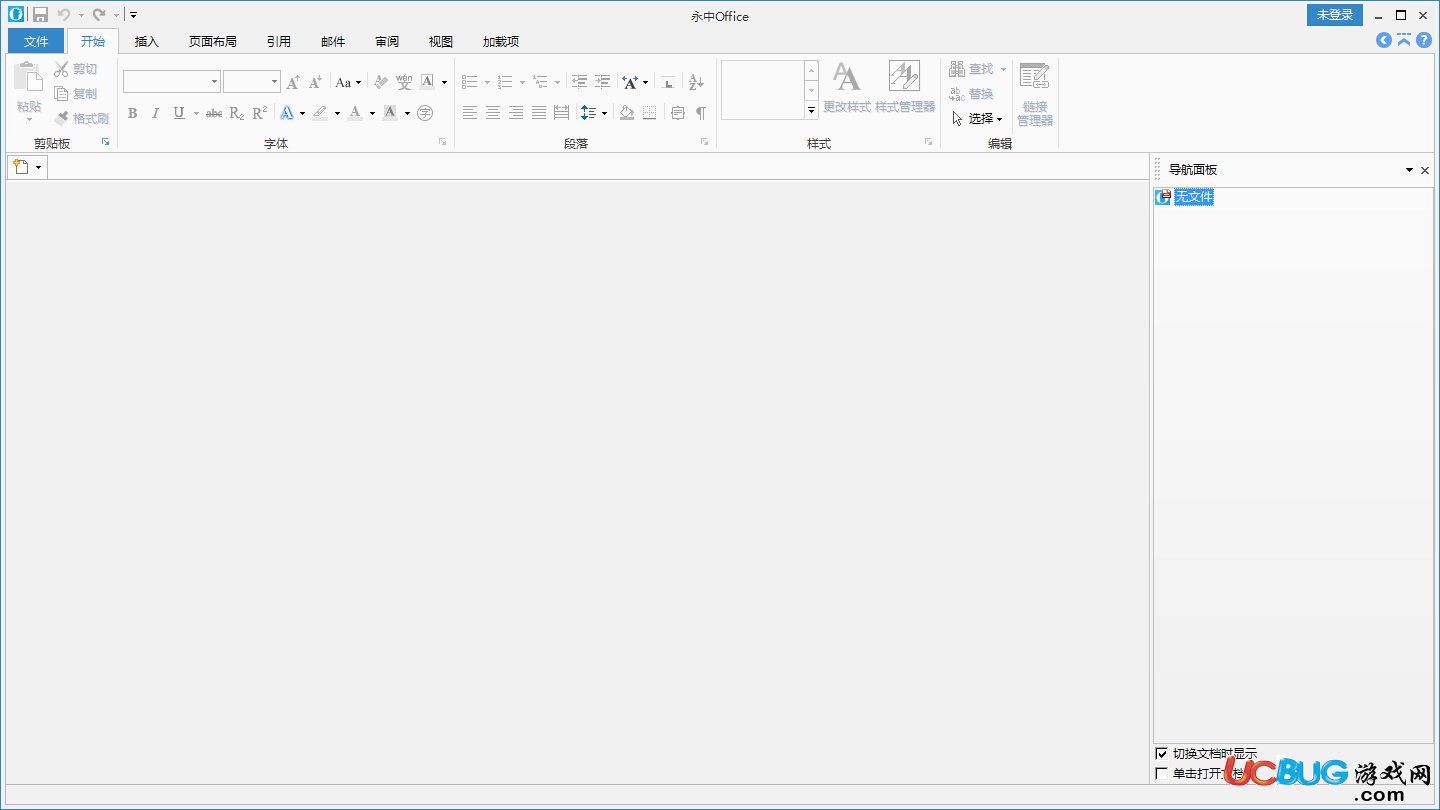Click the Paste (粘贴) clipboard icon
This screenshot has height=810, width=1440.
point(29,78)
